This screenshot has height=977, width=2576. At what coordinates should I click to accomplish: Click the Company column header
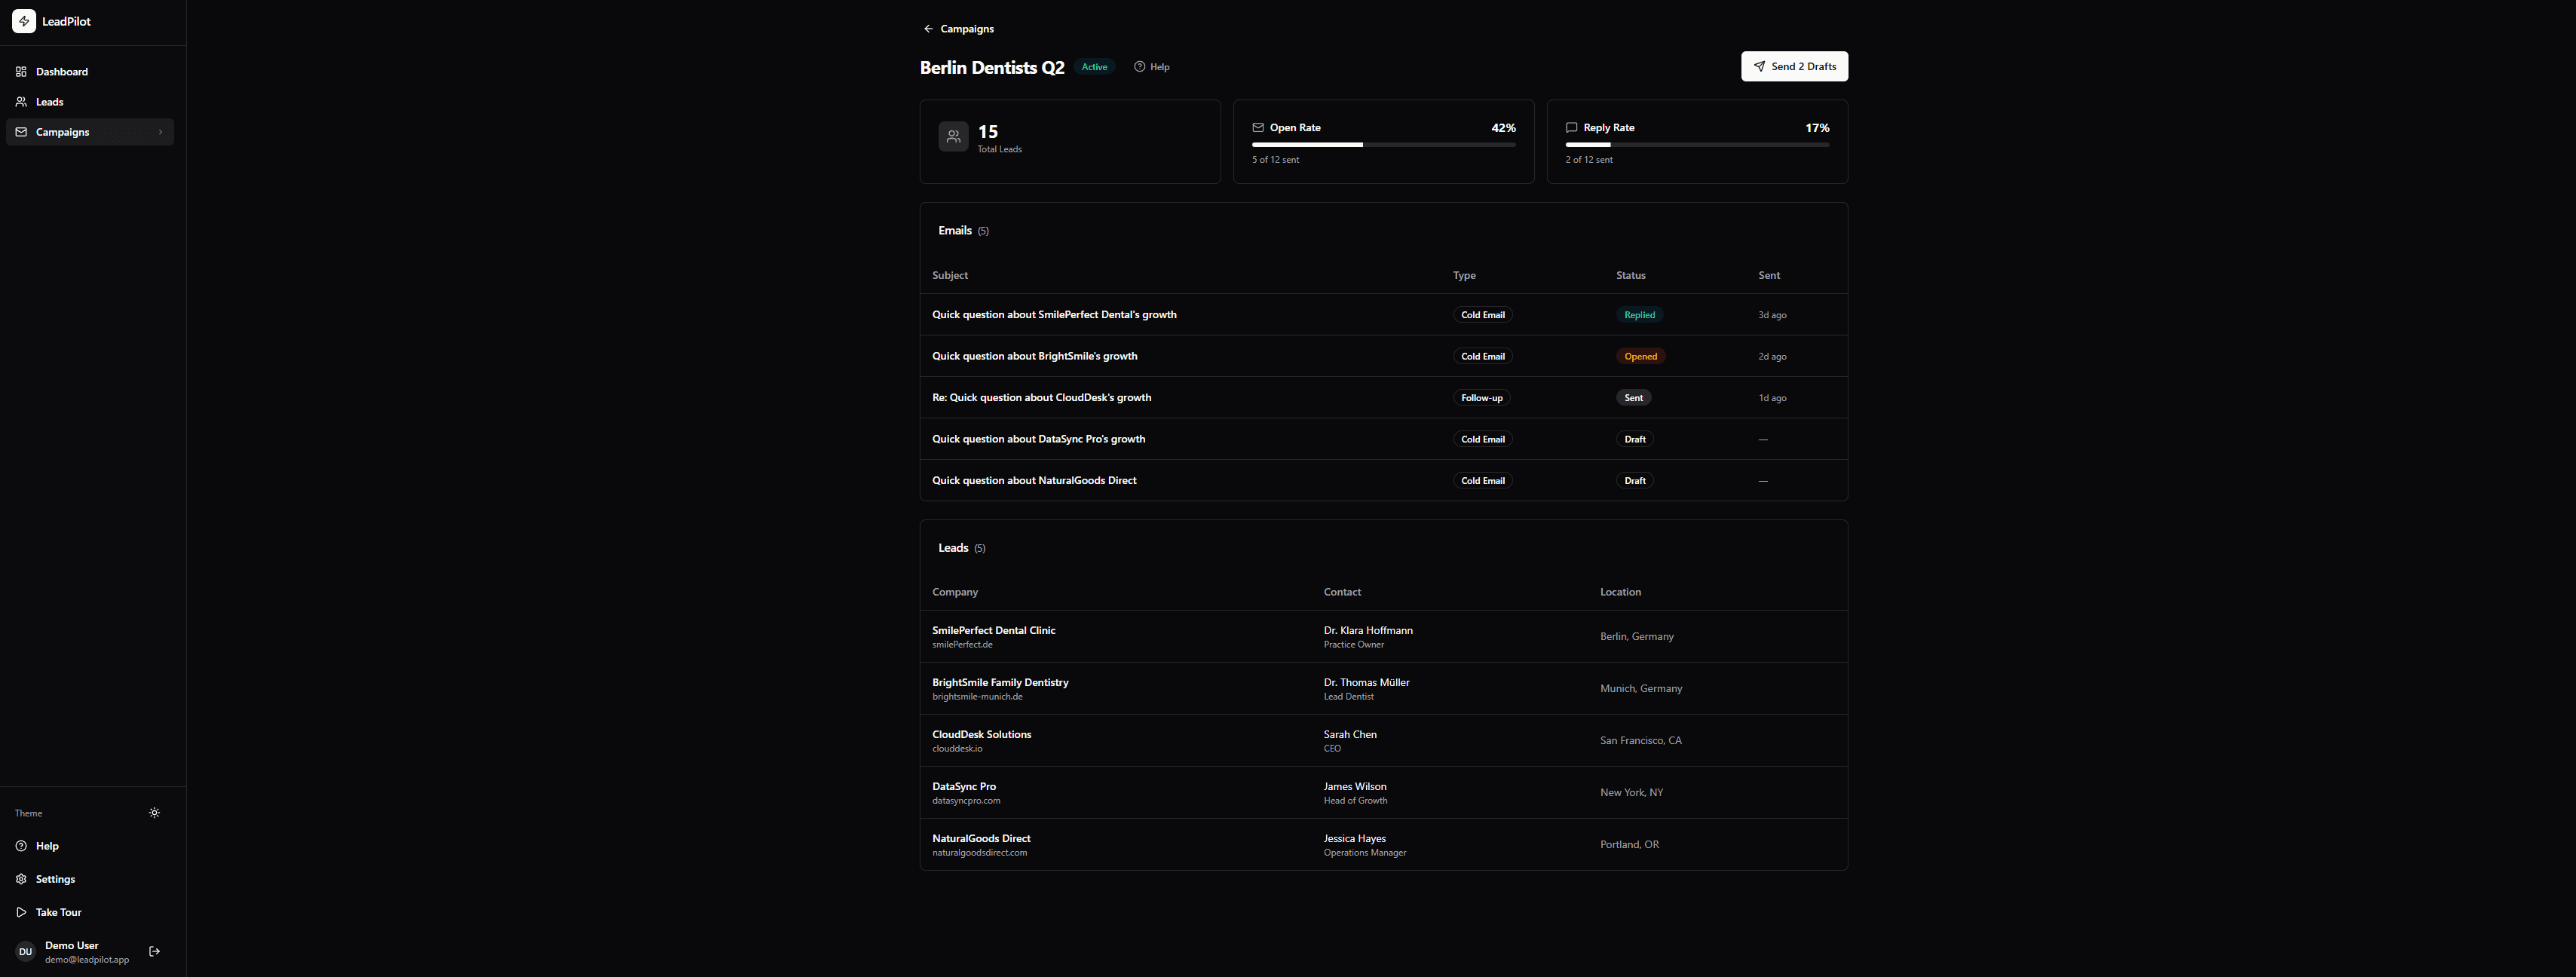955,592
